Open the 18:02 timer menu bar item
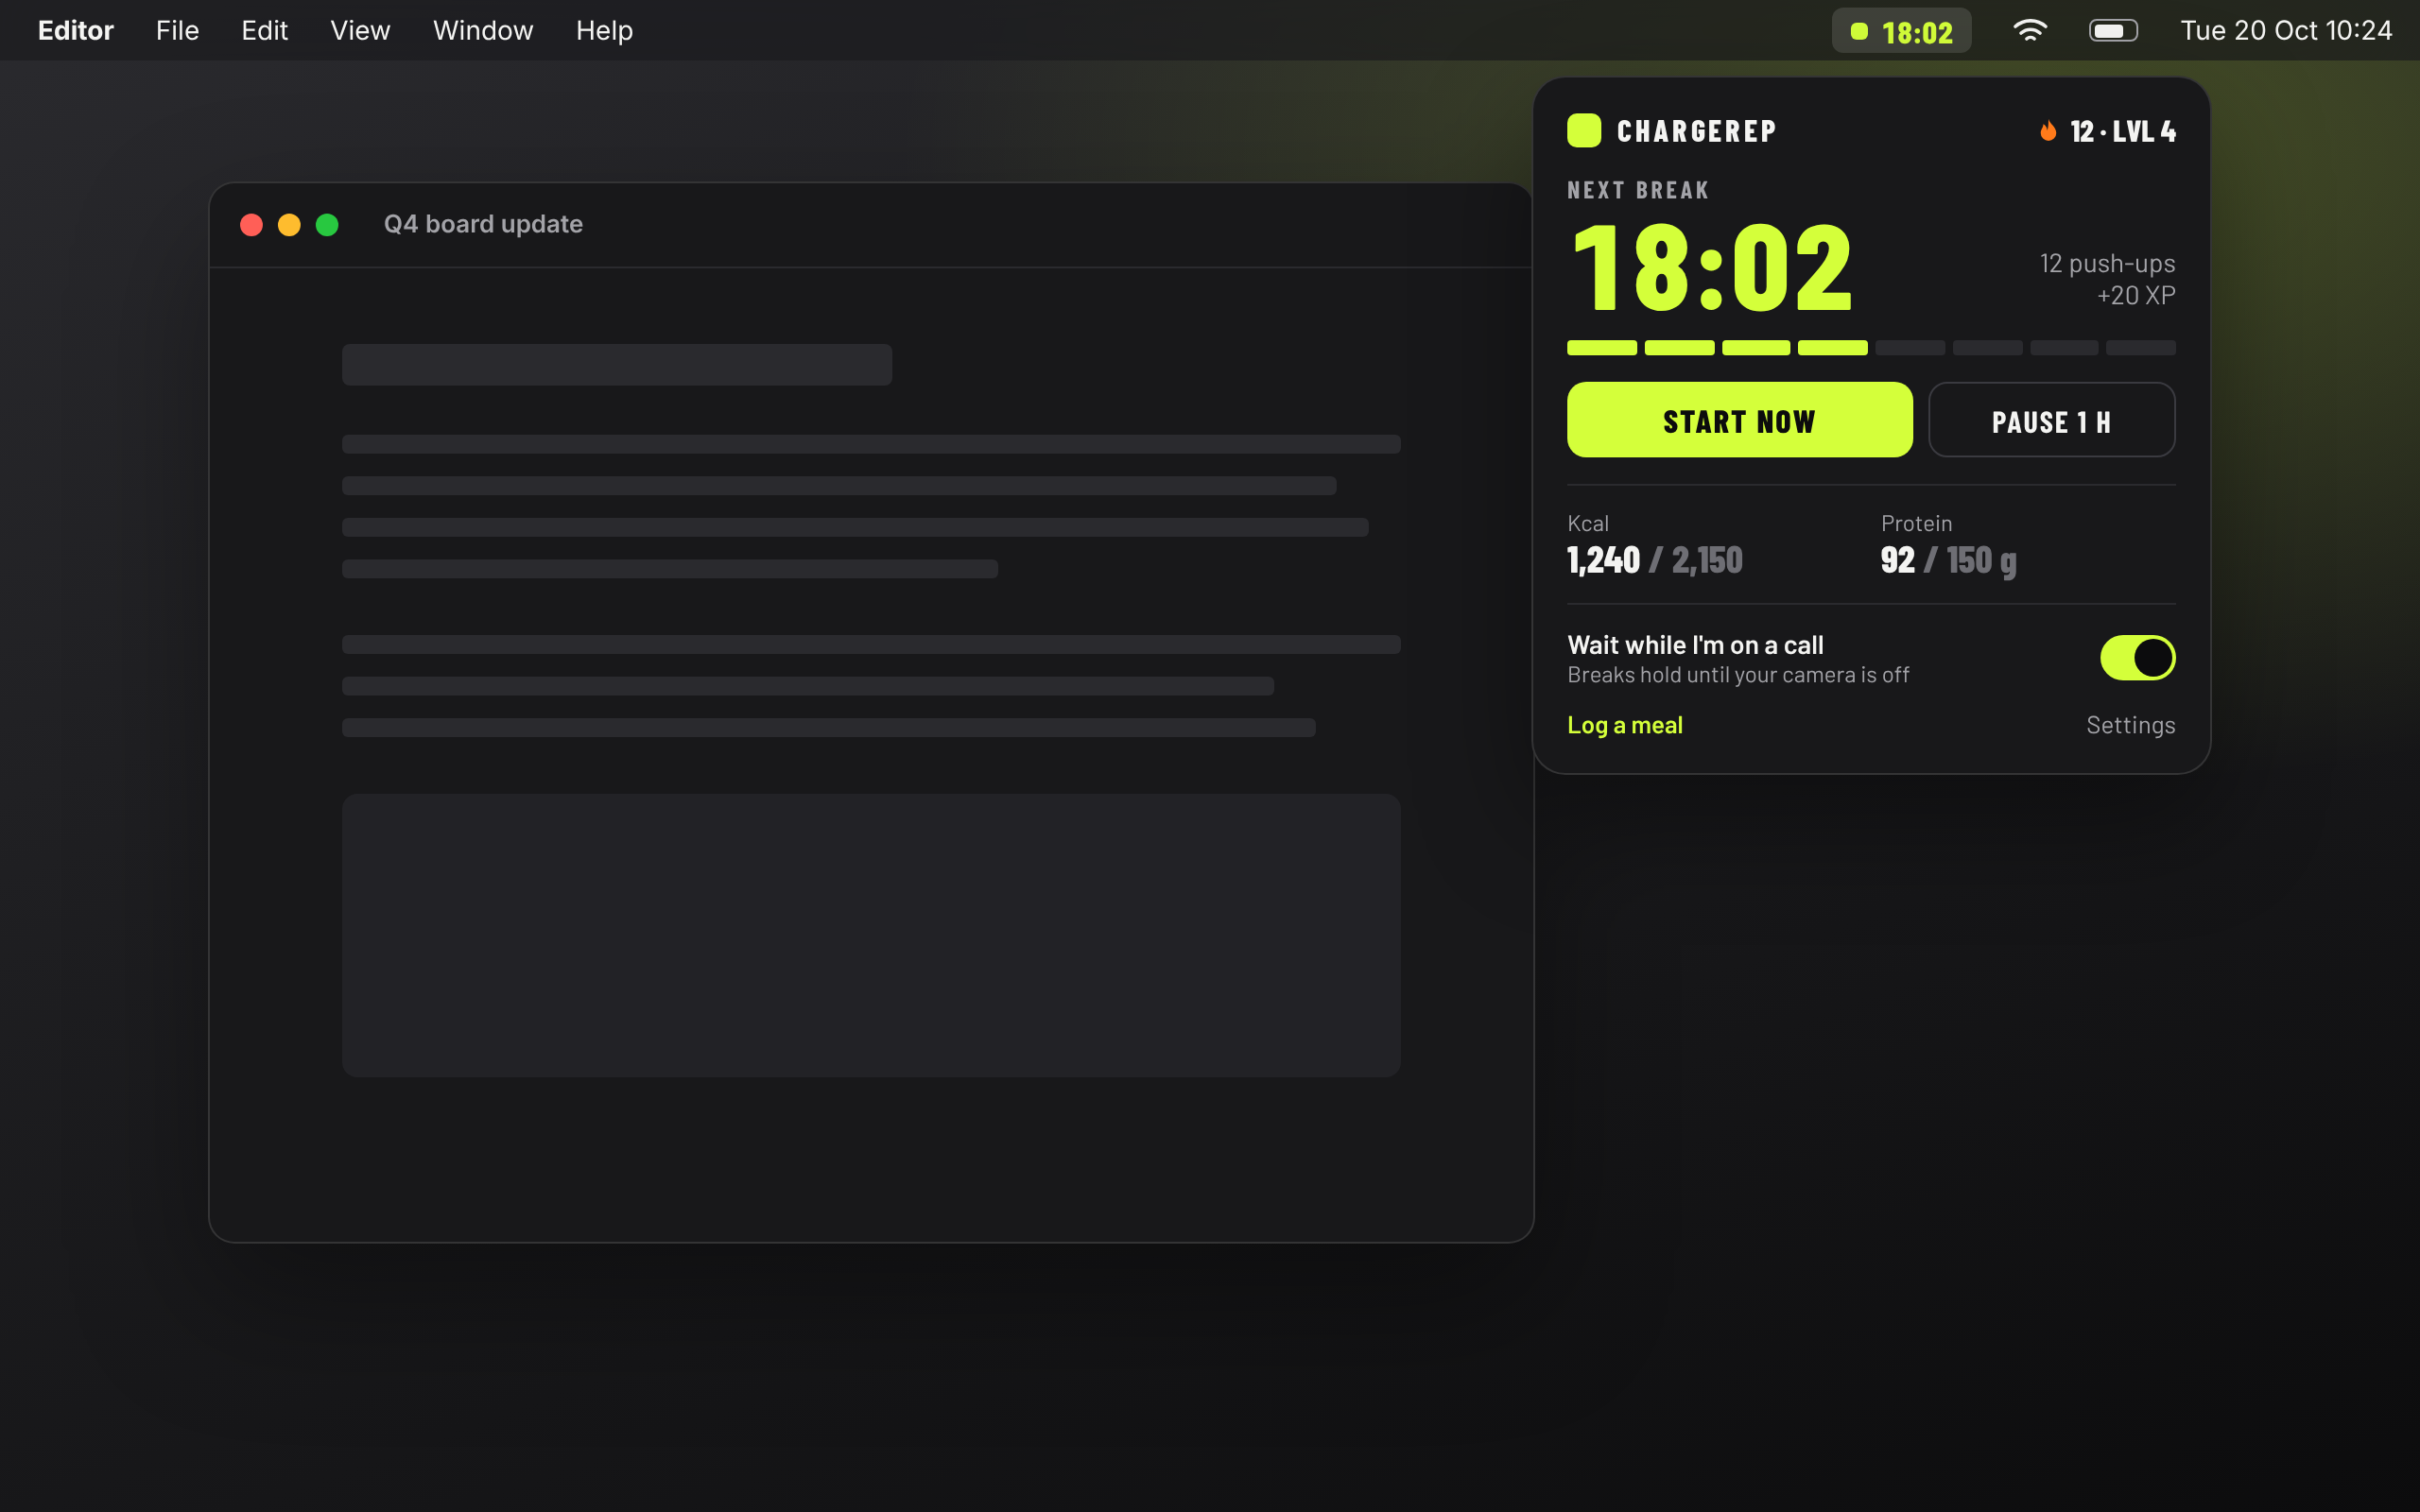This screenshot has height=1512, width=2420. (1901, 31)
